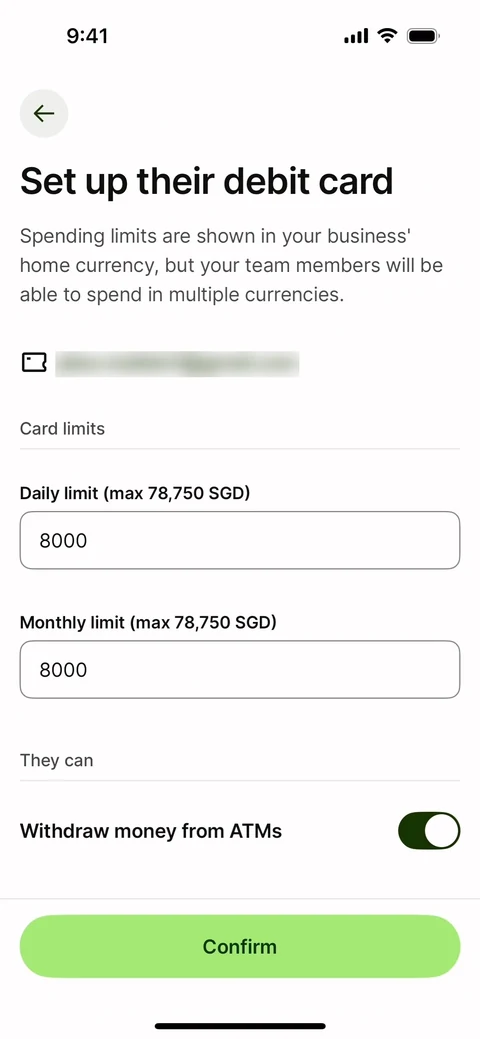Tap the battery status icon
The width and height of the screenshot is (480, 1039).
424,36
